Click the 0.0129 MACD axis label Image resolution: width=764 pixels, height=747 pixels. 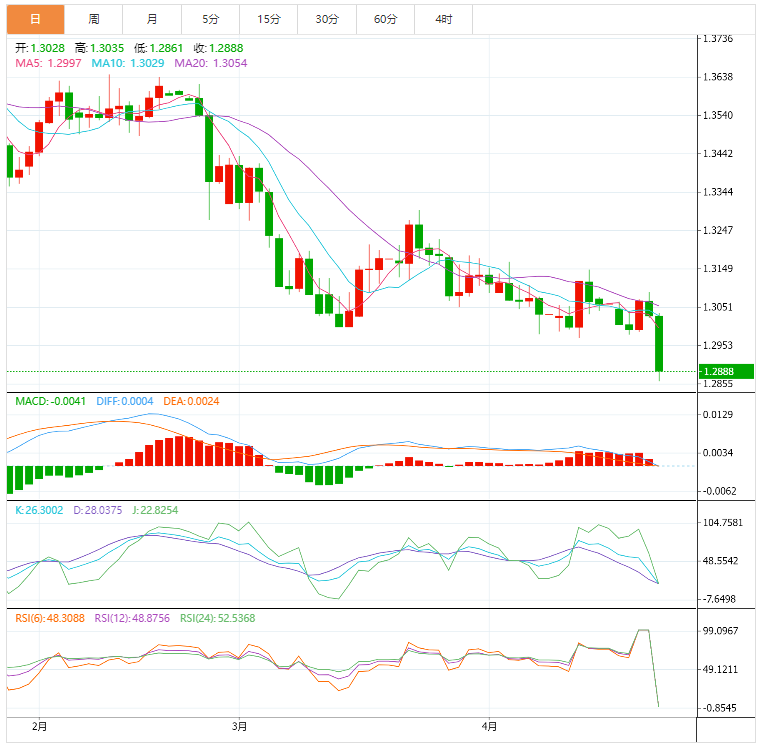click(x=718, y=415)
